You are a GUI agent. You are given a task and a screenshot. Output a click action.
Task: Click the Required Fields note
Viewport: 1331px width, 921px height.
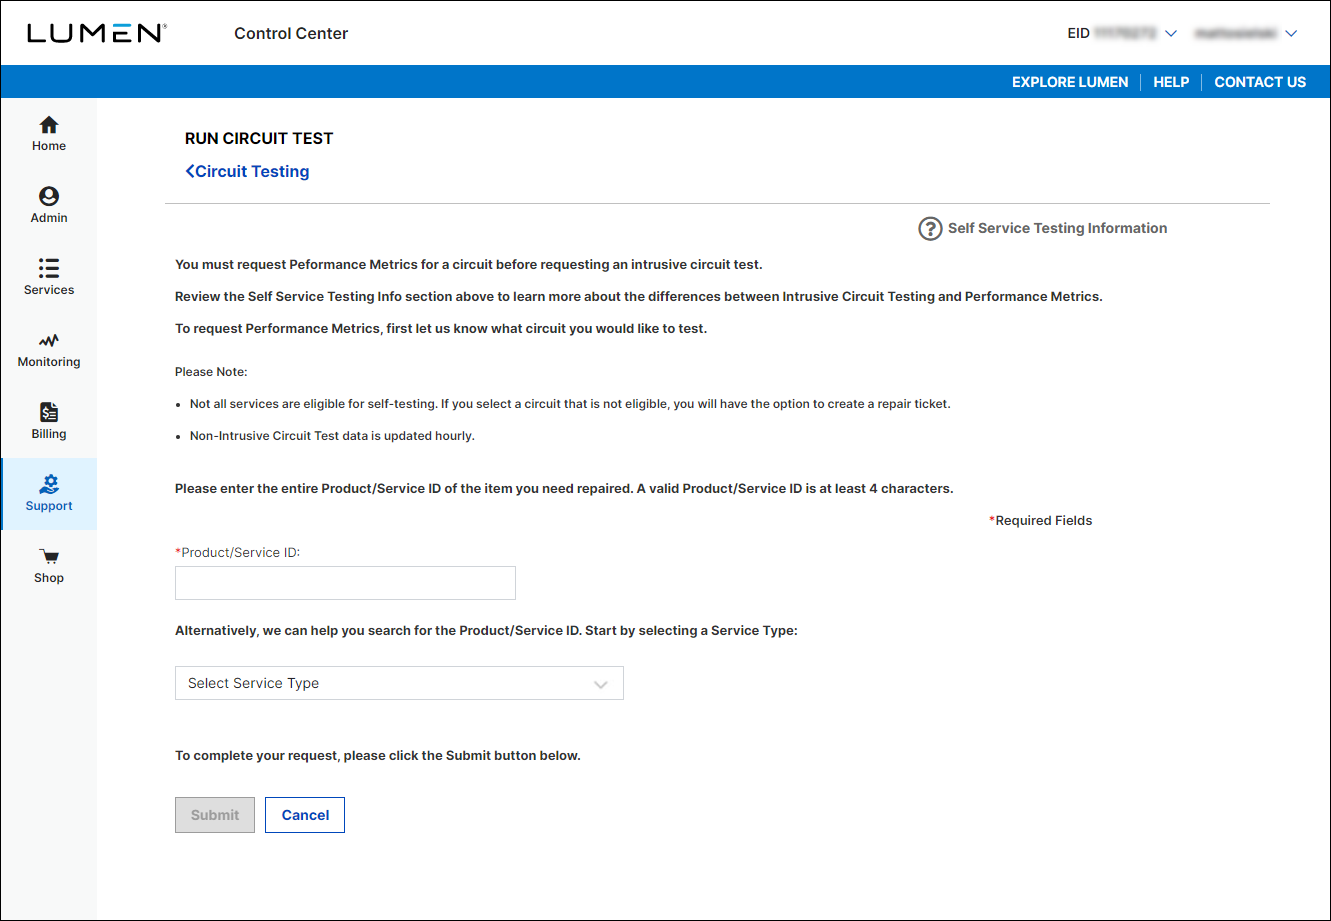[1040, 520]
